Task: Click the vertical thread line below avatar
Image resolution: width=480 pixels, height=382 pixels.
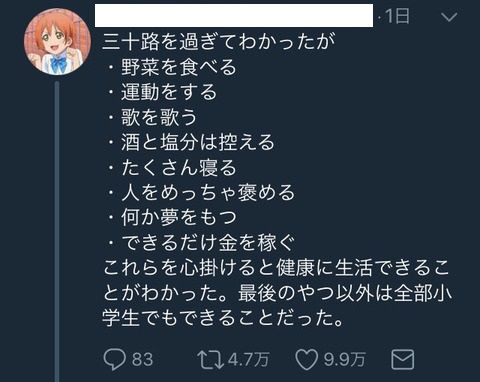Action: tap(57, 232)
